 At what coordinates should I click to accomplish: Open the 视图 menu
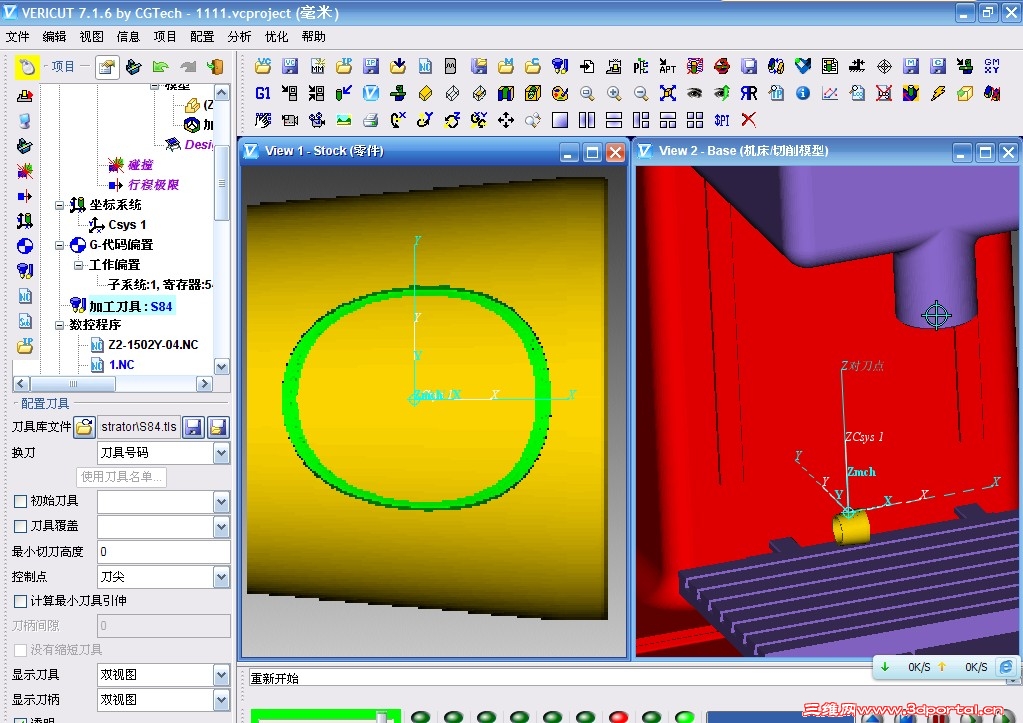tap(91, 37)
